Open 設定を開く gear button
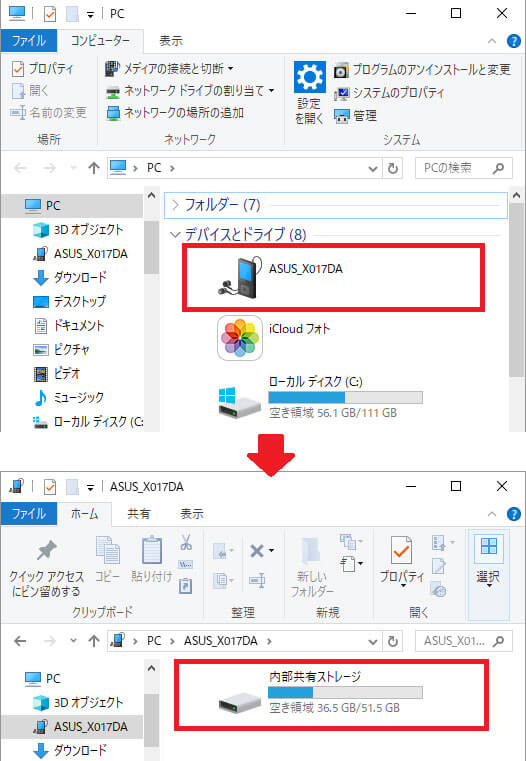Viewport: 526px width, 761px height. pyautogui.click(x=309, y=93)
